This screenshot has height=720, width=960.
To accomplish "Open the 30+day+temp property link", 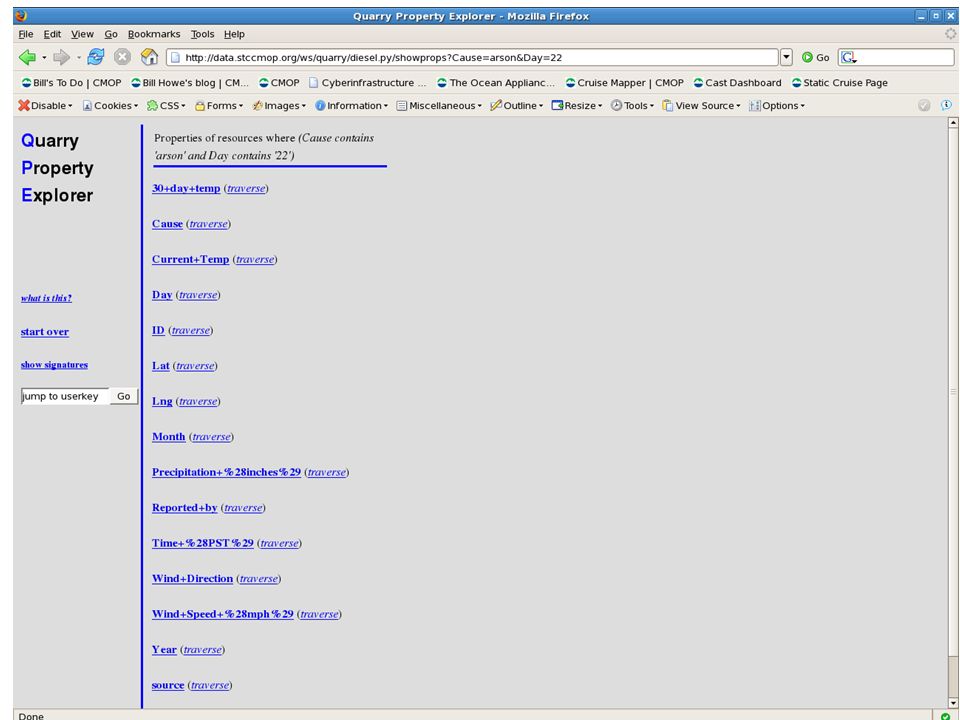I will pyautogui.click(x=186, y=188).
